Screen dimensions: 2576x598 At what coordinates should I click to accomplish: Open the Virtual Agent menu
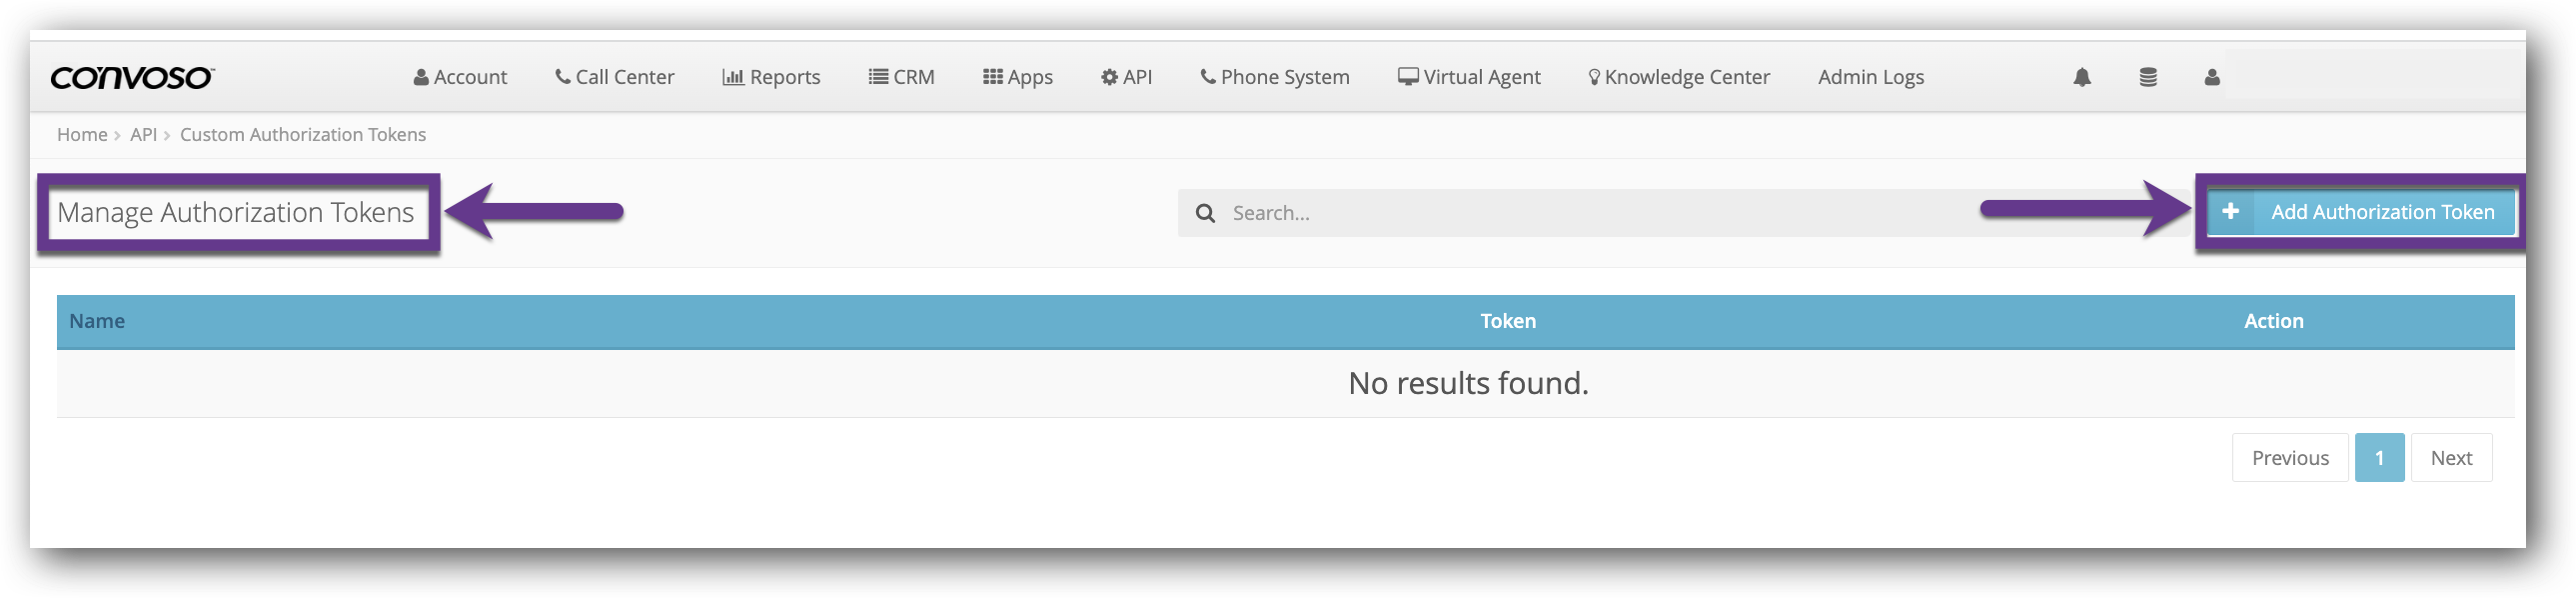click(1469, 77)
